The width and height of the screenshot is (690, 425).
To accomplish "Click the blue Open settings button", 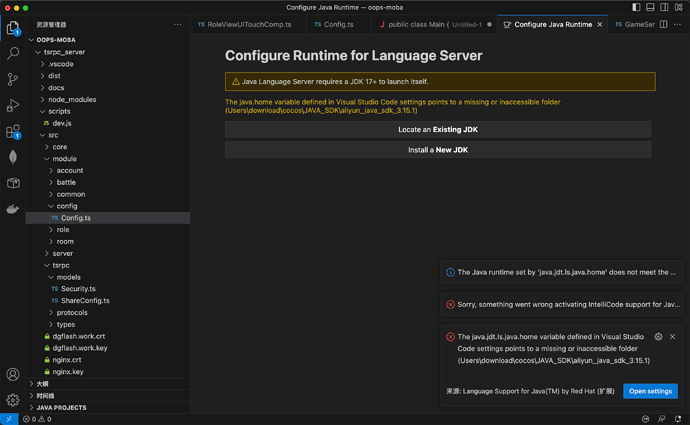I will click(650, 391).
